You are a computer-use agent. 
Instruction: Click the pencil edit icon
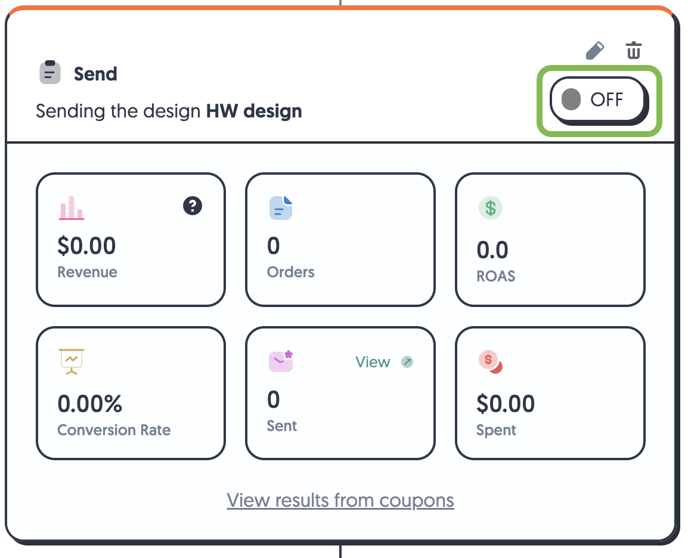(595, 51)
